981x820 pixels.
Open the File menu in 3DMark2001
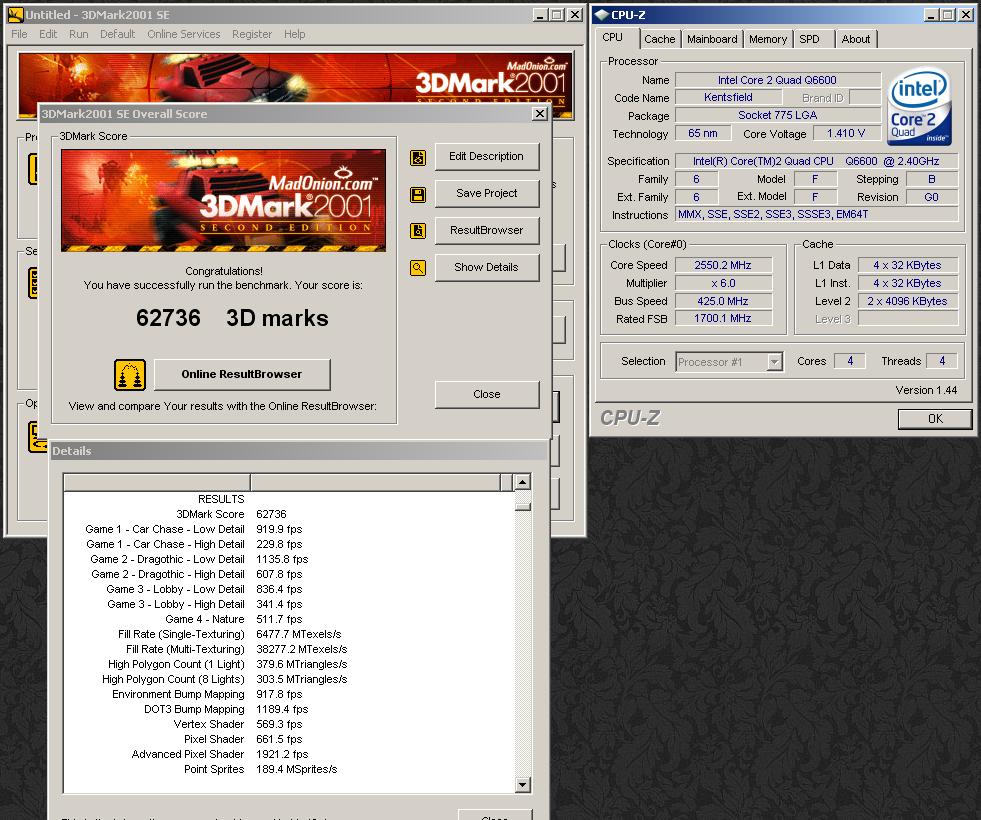coord(19,34)
